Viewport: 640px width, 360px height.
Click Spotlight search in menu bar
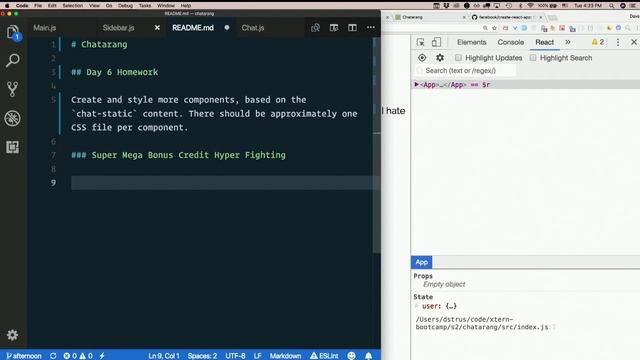(x=611, y=6)
